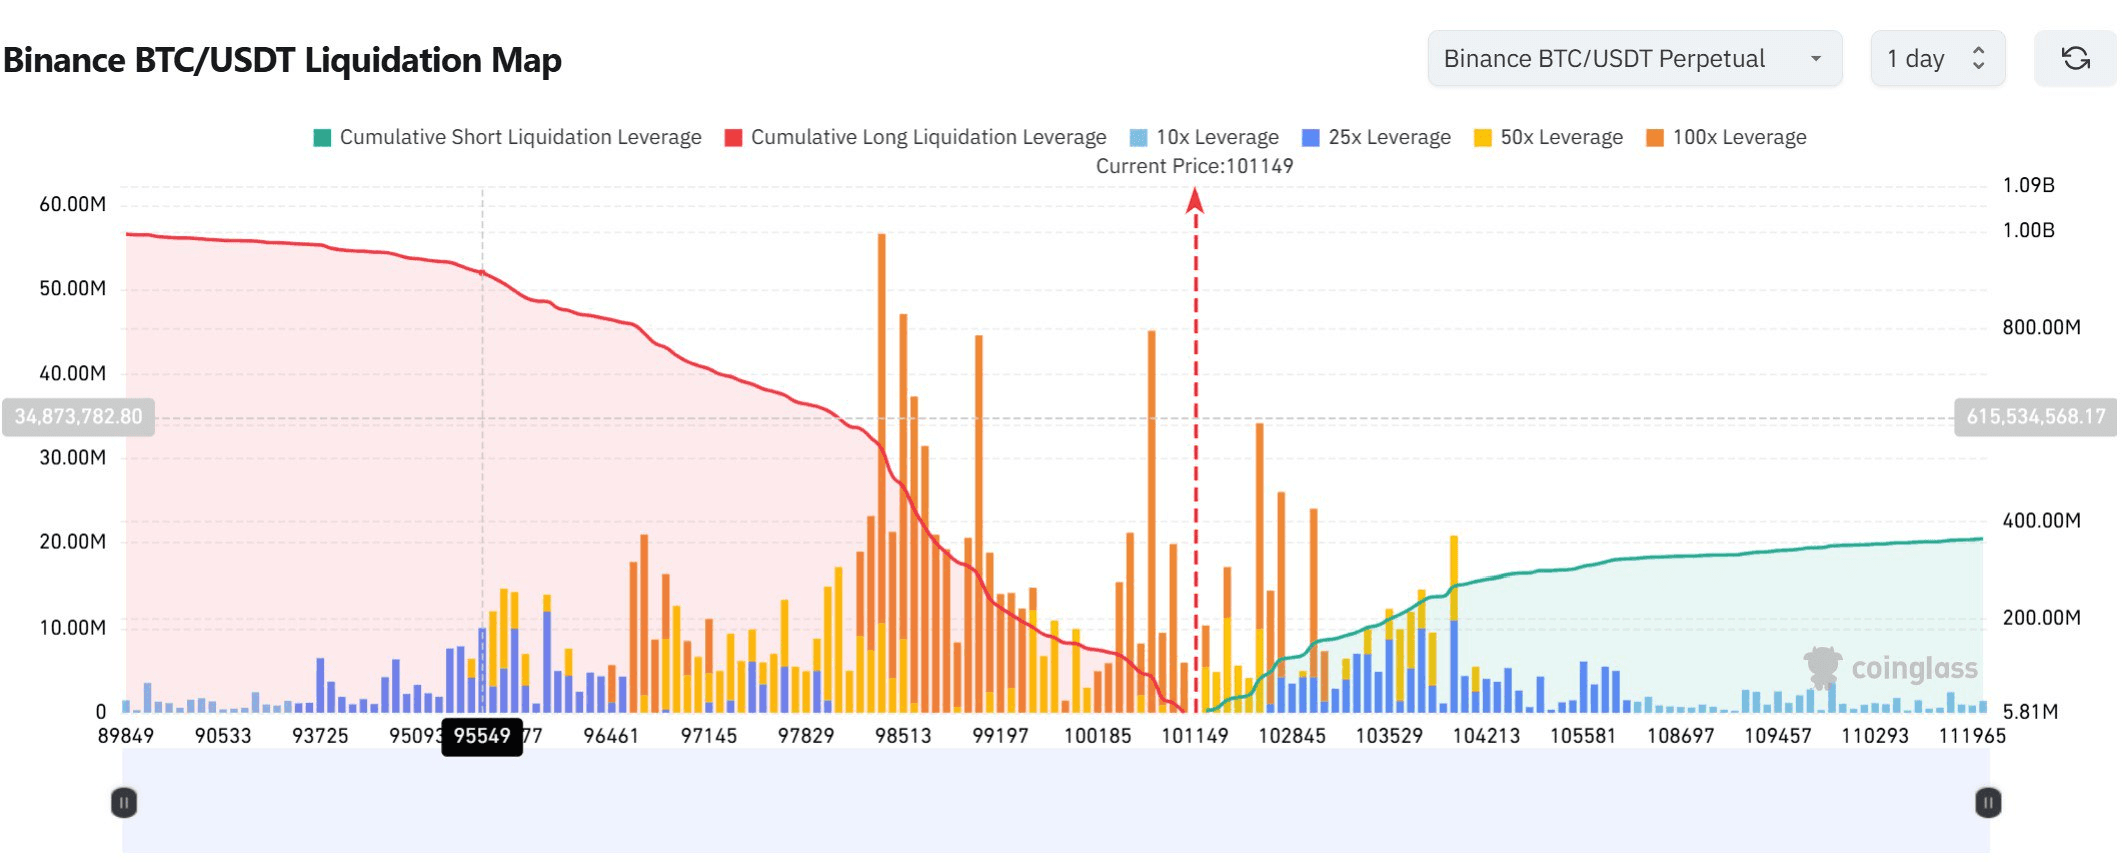The width and height of the screenshot is (2124, 862).
Task: Click the 25x Leverage blue legend swatch
Action: 1311,138
